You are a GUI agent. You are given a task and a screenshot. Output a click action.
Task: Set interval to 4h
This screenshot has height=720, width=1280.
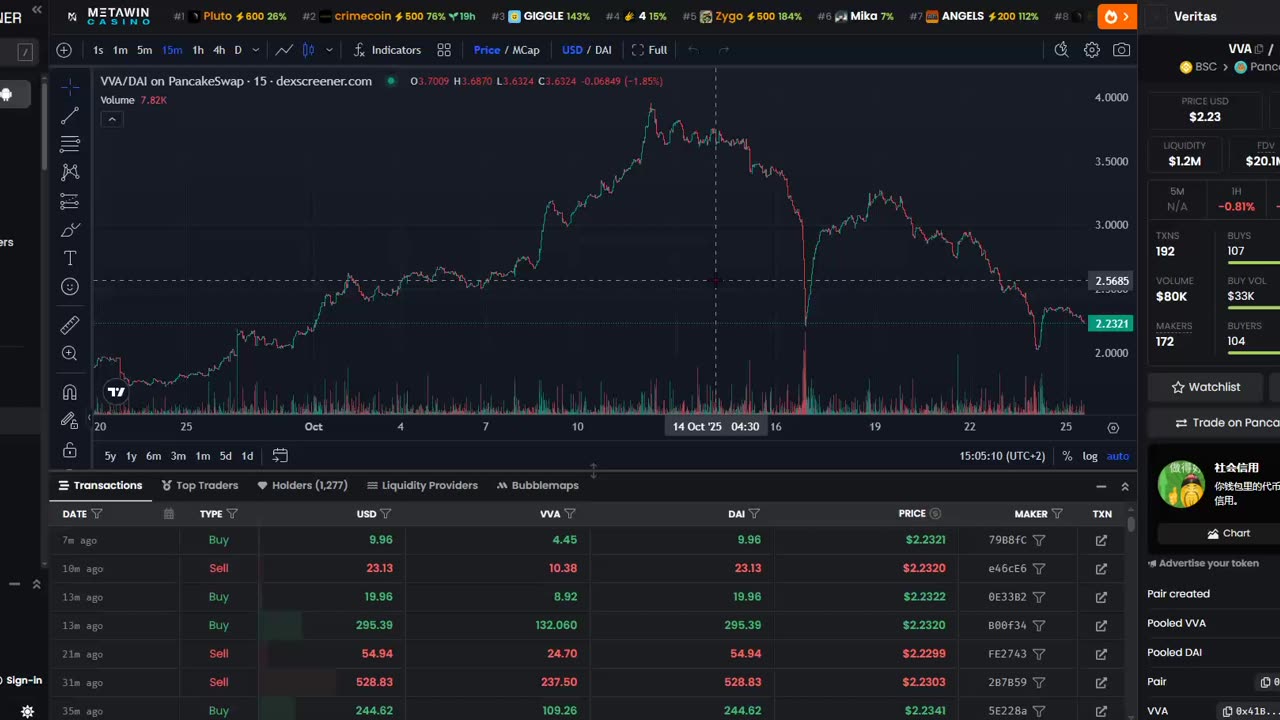(219, 50)
